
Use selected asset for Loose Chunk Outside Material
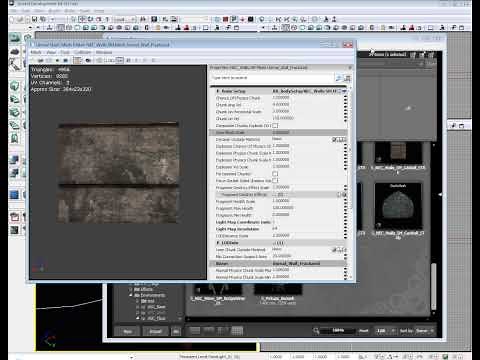tap(334, 250)
